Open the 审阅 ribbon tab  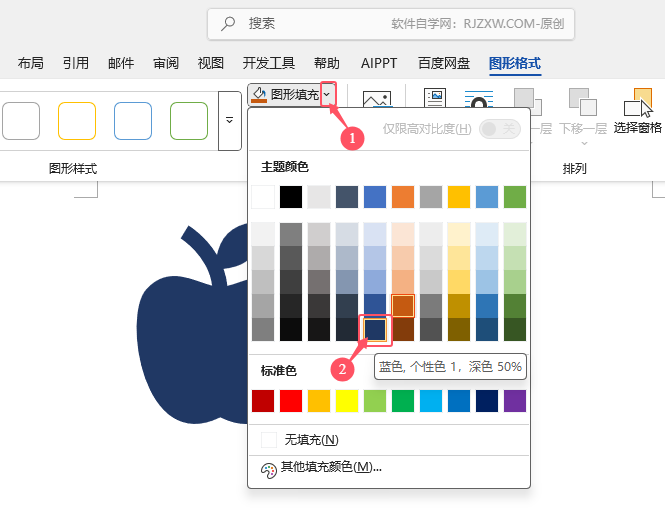[x=166, y=63]
